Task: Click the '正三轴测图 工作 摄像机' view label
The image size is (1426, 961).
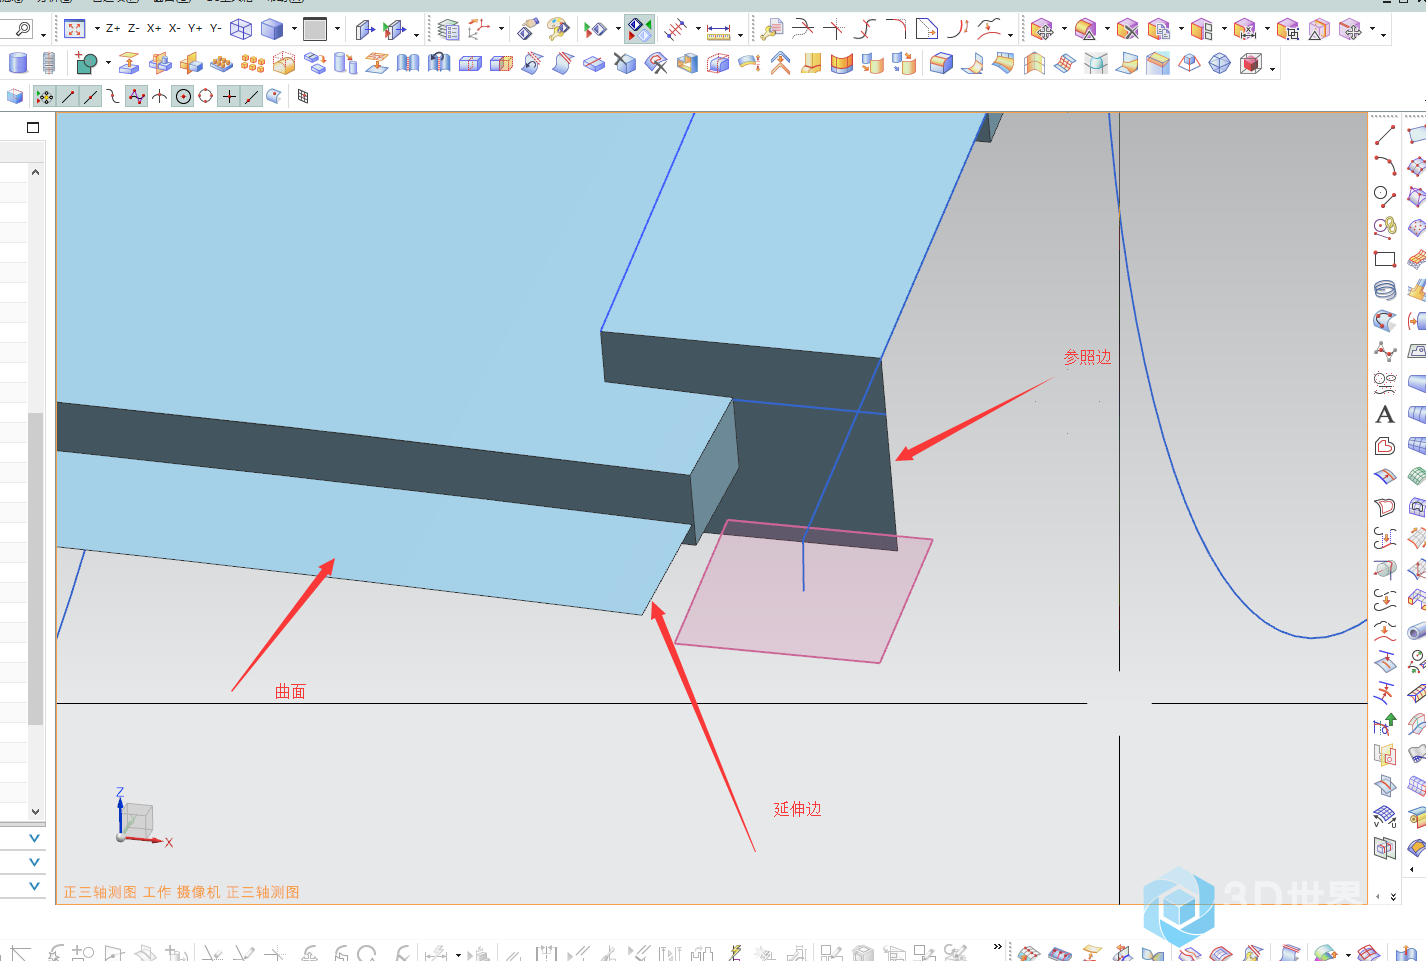Action: 142,892
